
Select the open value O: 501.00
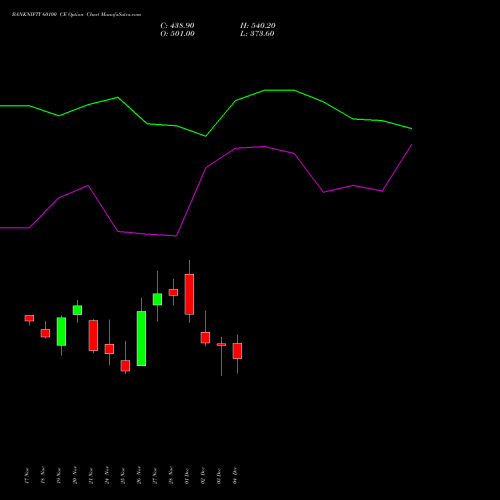pos(177,34)
